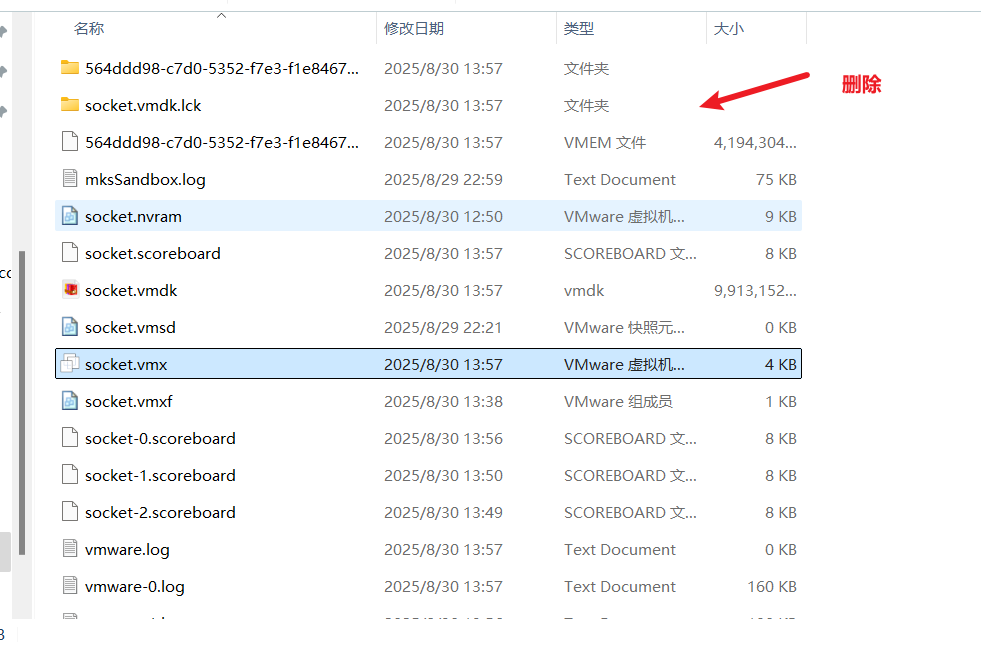Click the socket.vmx file icon
Screen dimensions: 981x646
tap(69, 364)
